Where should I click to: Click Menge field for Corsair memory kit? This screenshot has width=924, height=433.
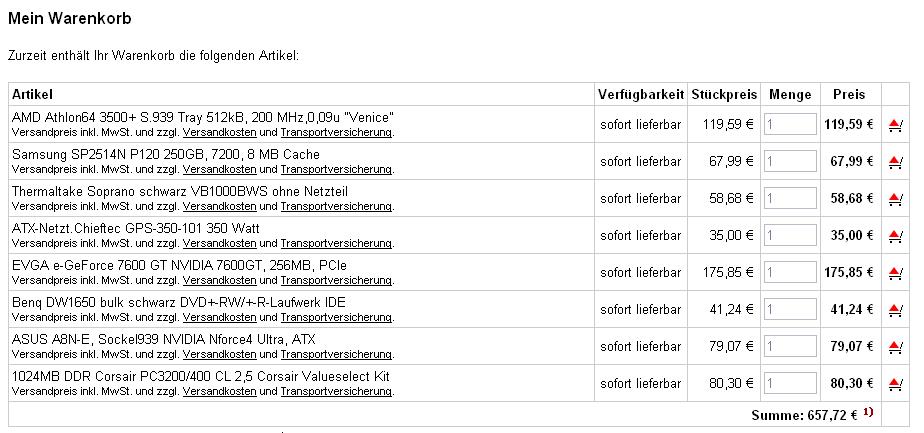pos(790,384)
